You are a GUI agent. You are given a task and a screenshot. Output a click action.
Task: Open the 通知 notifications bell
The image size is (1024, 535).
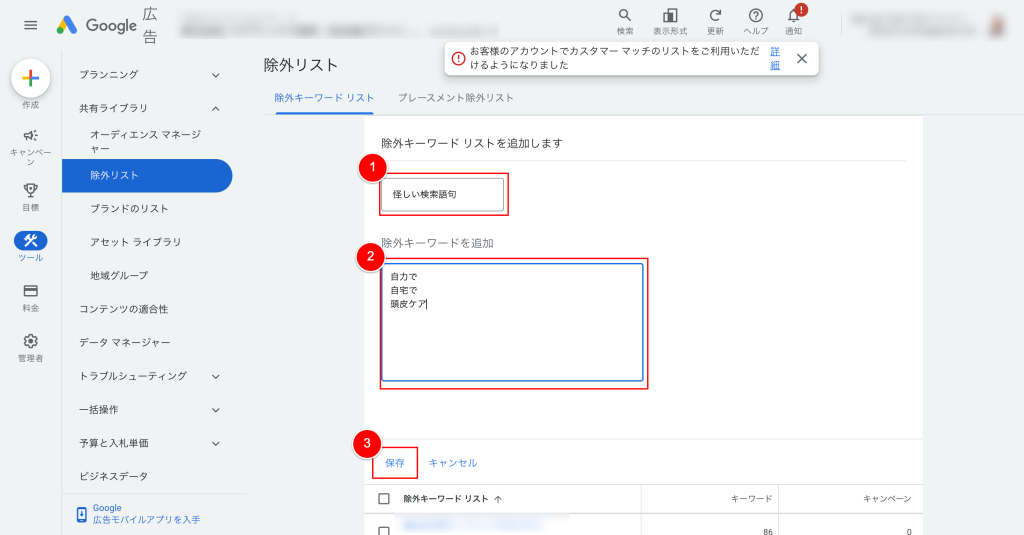pos(794,16)
